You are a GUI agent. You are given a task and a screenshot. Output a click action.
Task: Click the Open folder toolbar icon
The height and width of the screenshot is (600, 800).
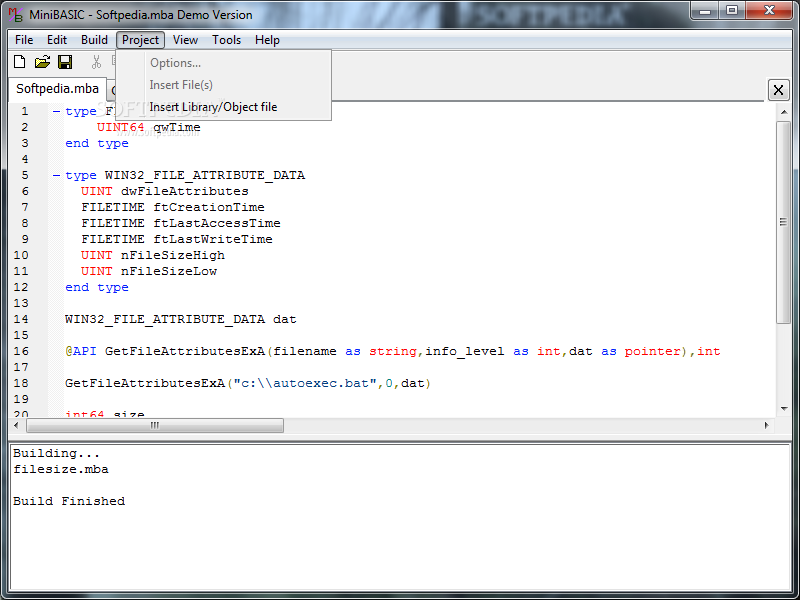[x=42, y=62]
